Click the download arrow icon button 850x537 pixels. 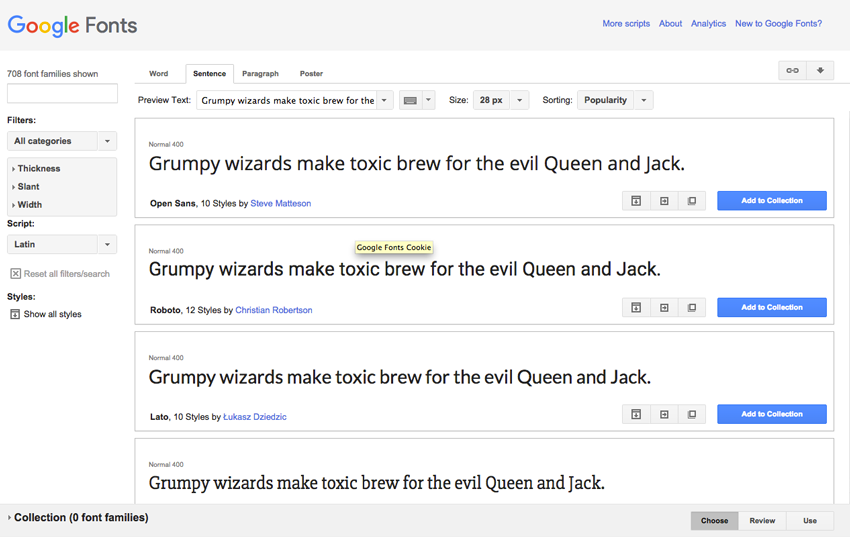pyautogui.click(x=821, y=71)
